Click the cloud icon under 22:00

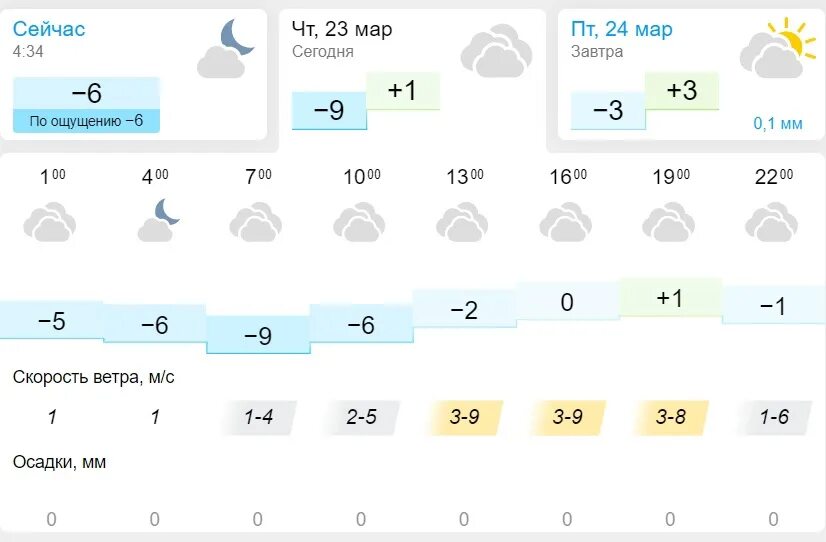(771, 222)
